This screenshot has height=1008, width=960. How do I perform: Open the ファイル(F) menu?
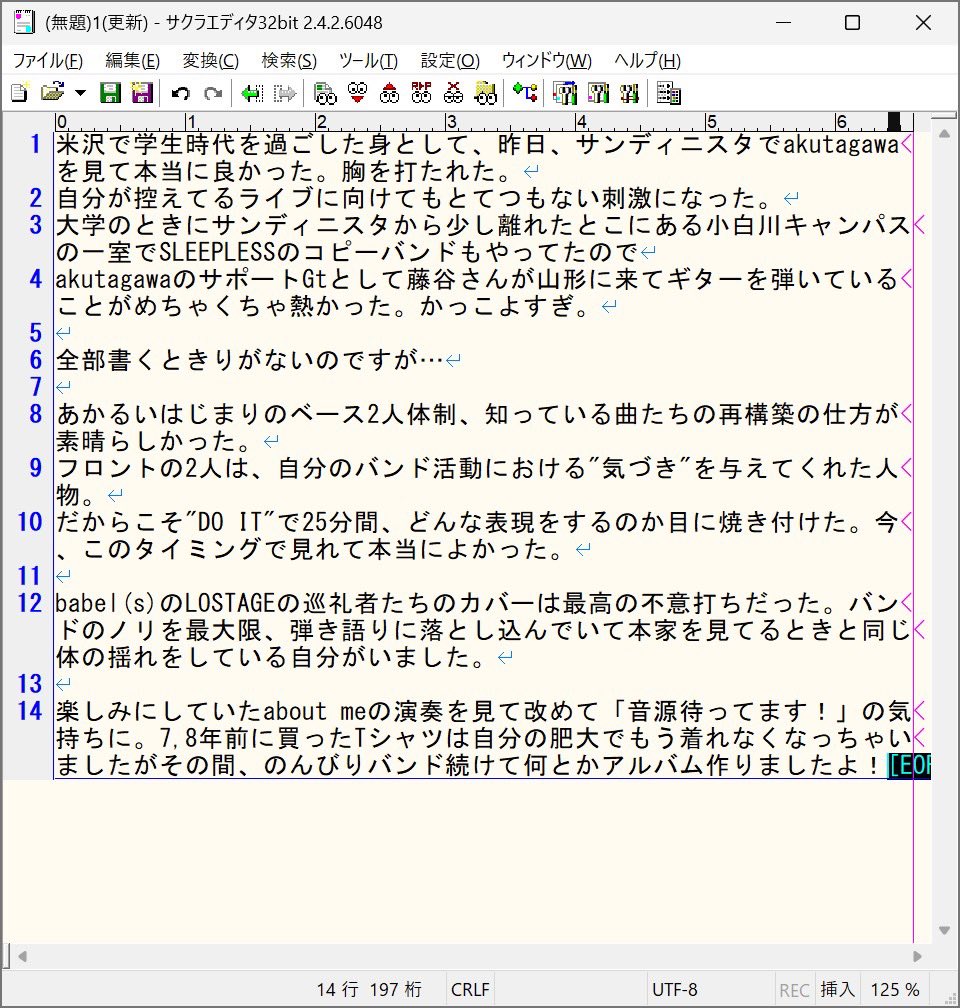click(48, 60)
